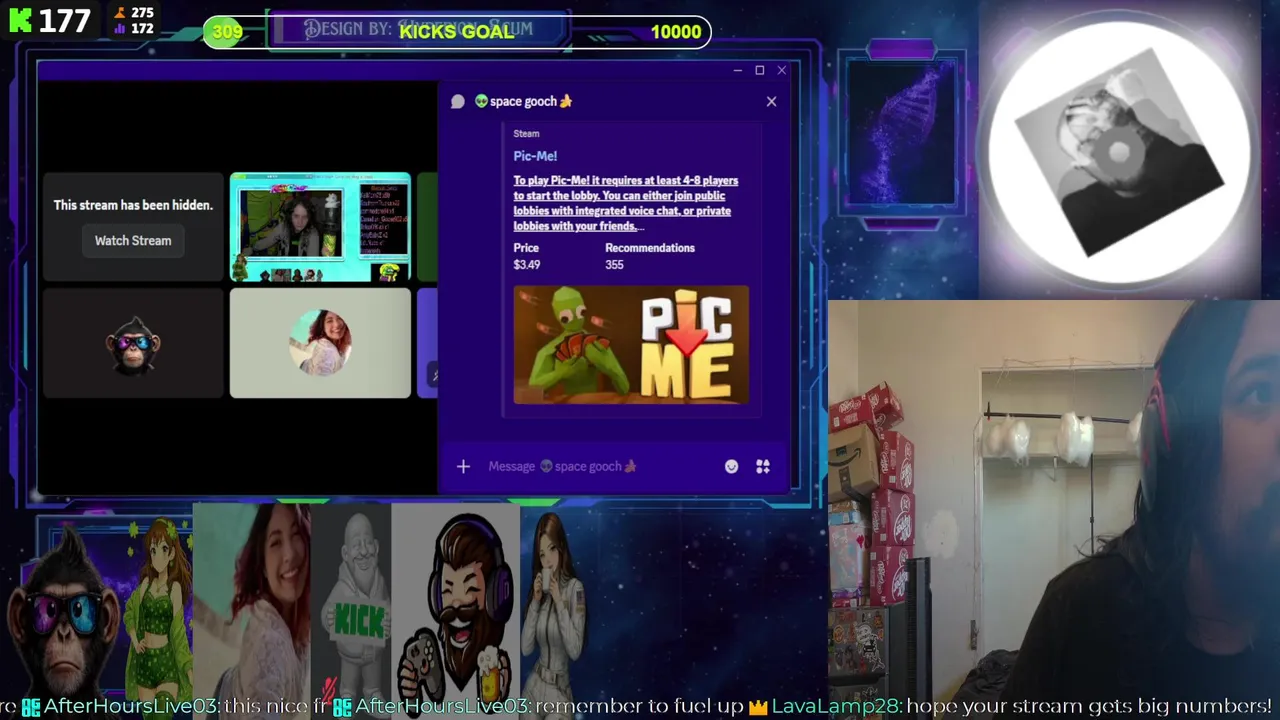Select the monkey avatar call tile
1280x720 pixels.
133,343
